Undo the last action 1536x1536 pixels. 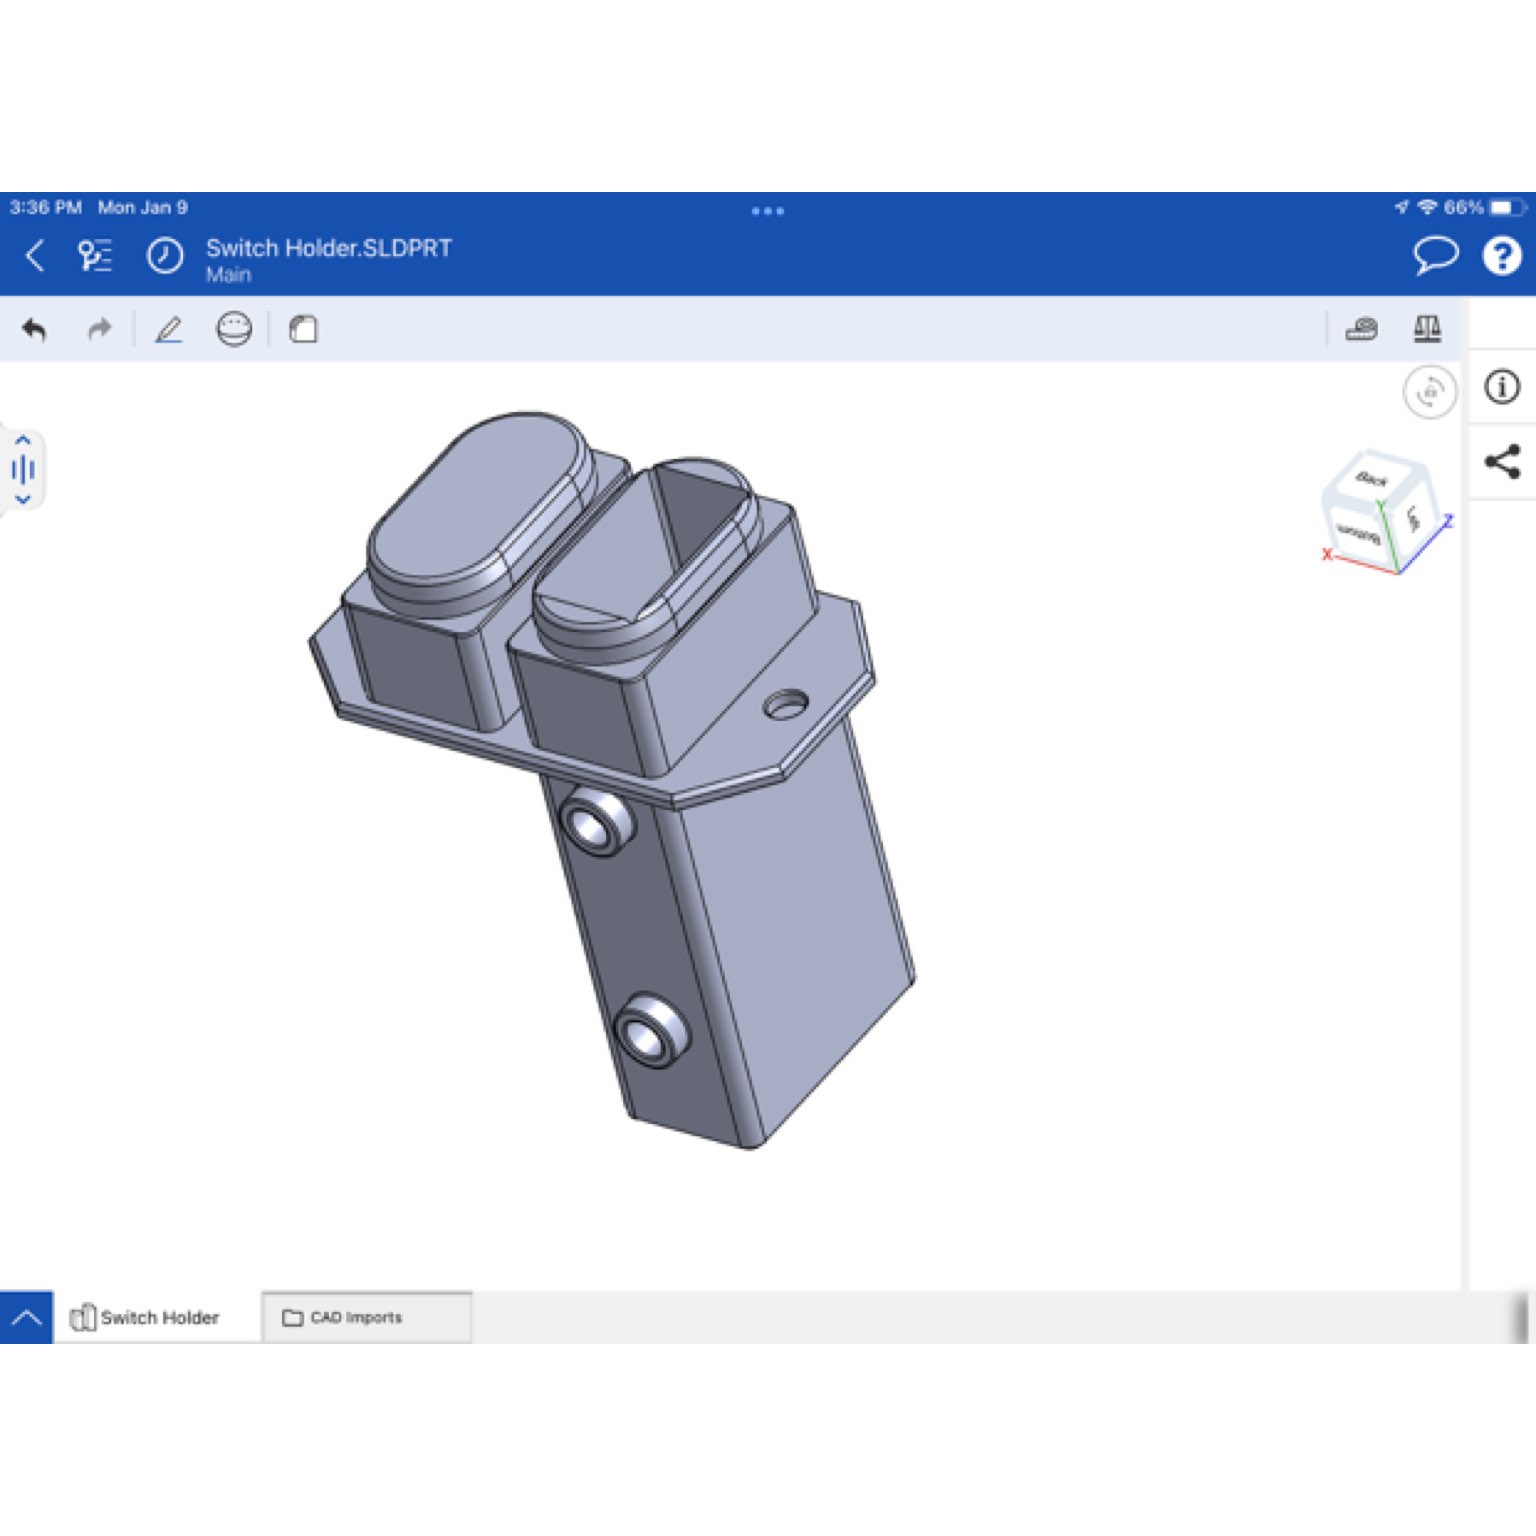pos(34,329)
